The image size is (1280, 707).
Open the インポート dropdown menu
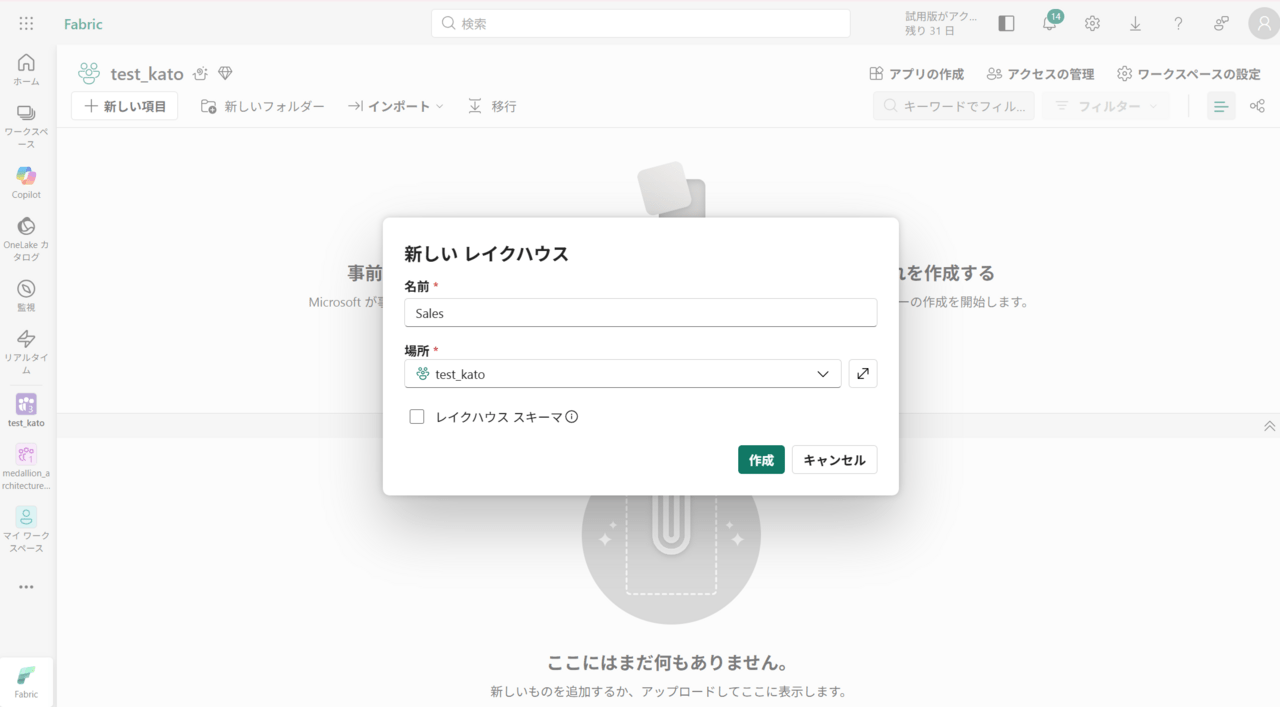click(396, 106)
